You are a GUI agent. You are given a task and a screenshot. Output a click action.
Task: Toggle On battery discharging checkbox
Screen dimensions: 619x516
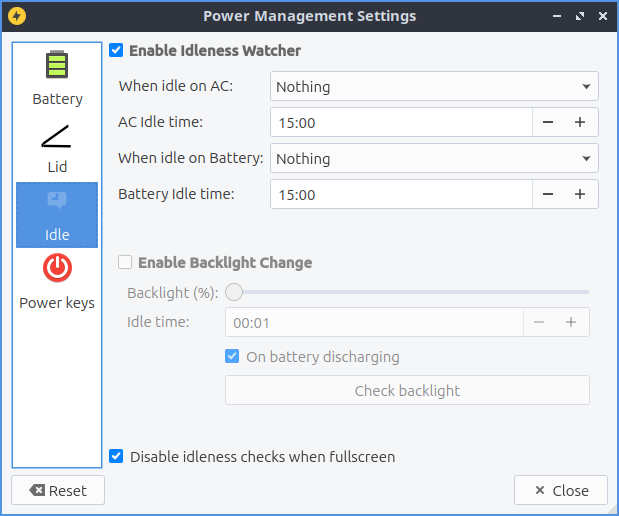point(232,356)
